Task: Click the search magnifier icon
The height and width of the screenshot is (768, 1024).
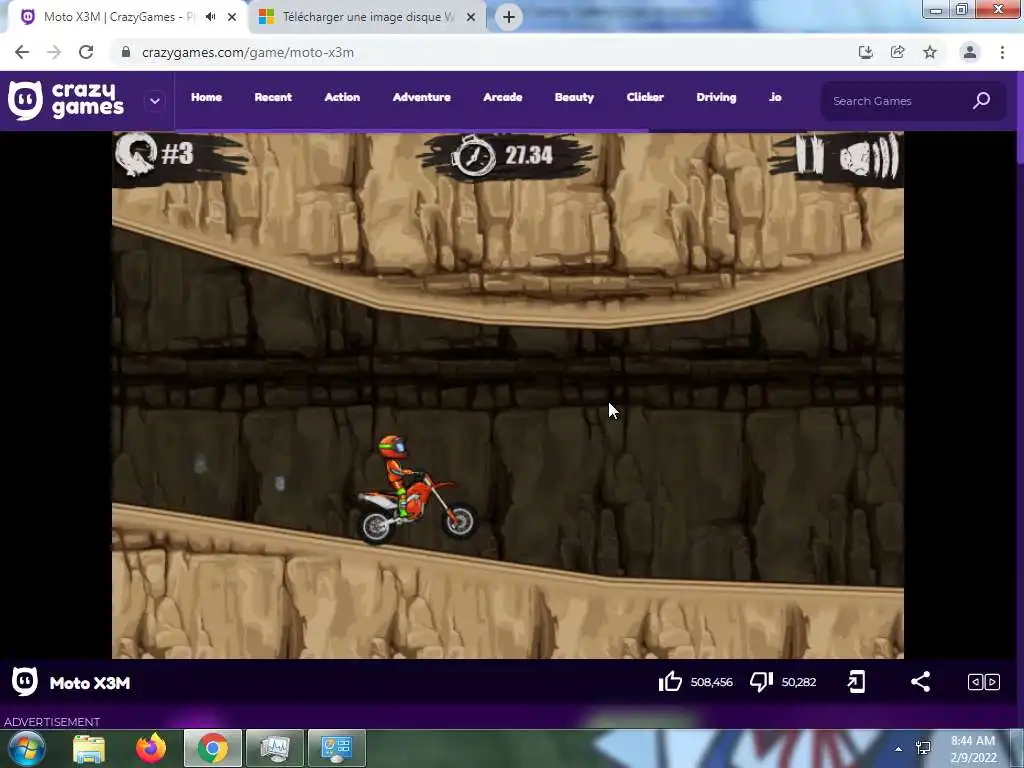Action: (982, 101)
